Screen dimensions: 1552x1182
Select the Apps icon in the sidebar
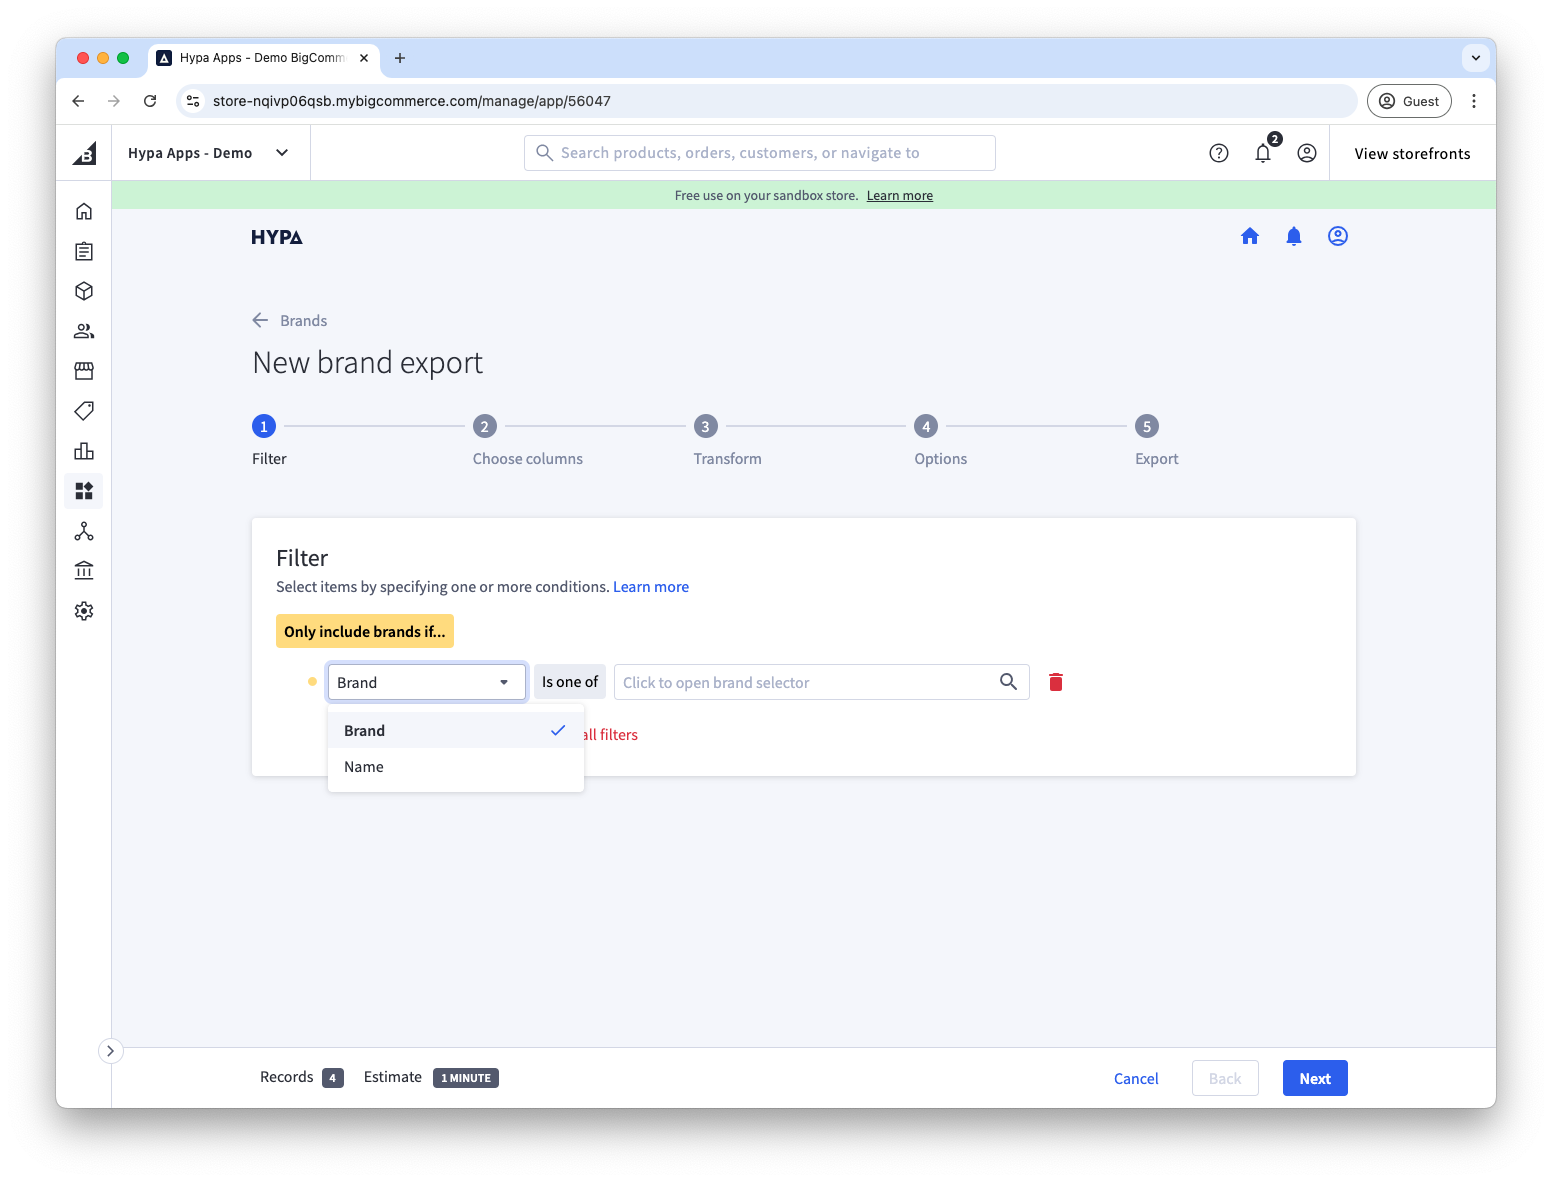click(83, 491)
